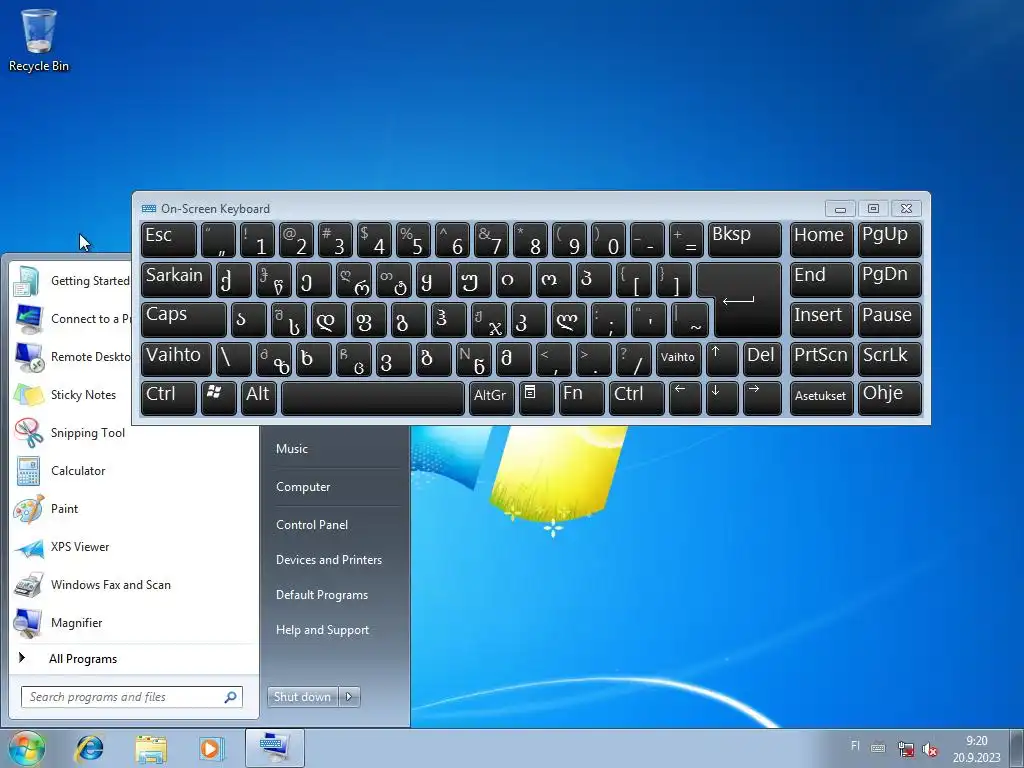Click the Del key
Viewport: 1024px width, 768px height.
pyautogui.click(x=762, y=359)
